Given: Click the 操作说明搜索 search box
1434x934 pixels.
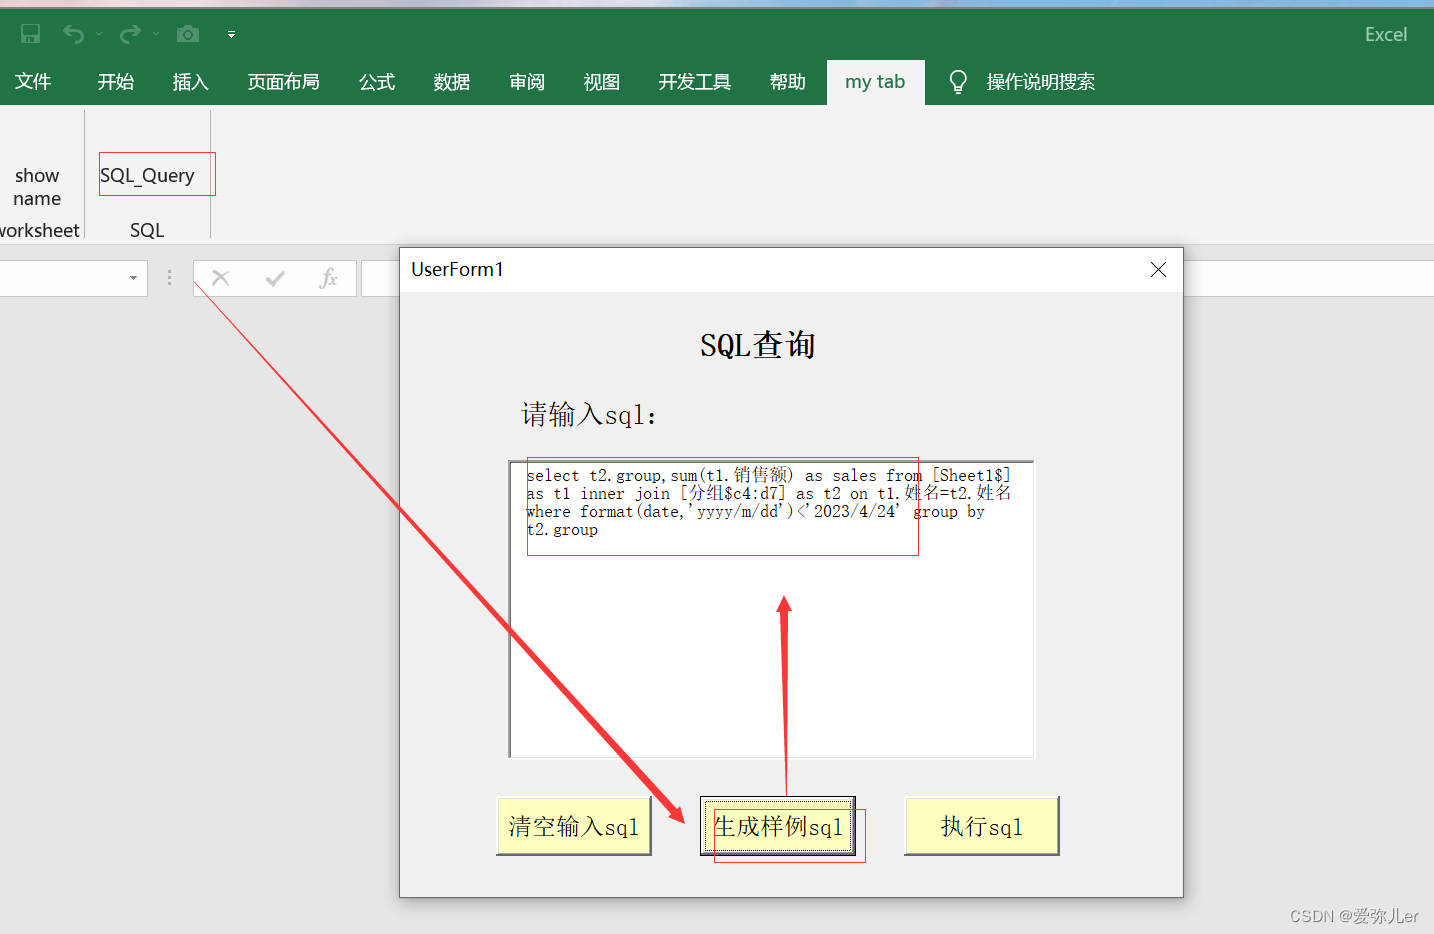Looking at the screenshot, I should (x=1040, y=82).
